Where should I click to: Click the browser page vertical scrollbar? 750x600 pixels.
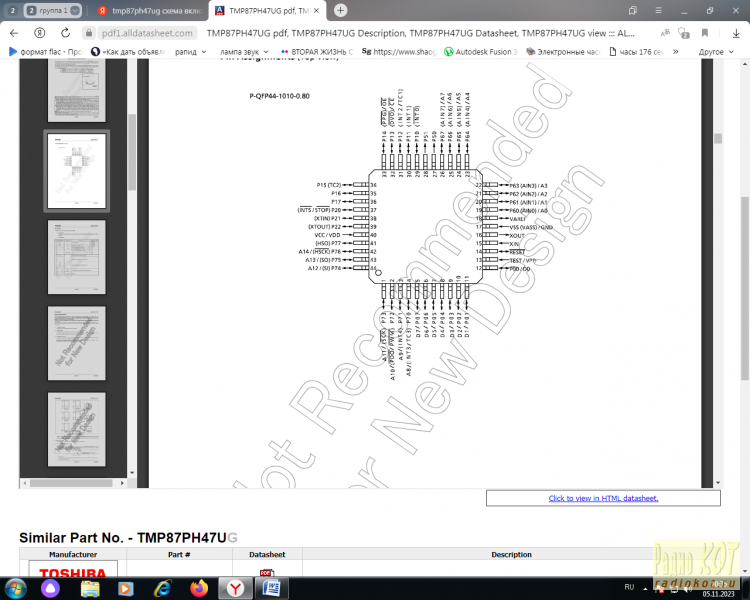click(745, 288)
